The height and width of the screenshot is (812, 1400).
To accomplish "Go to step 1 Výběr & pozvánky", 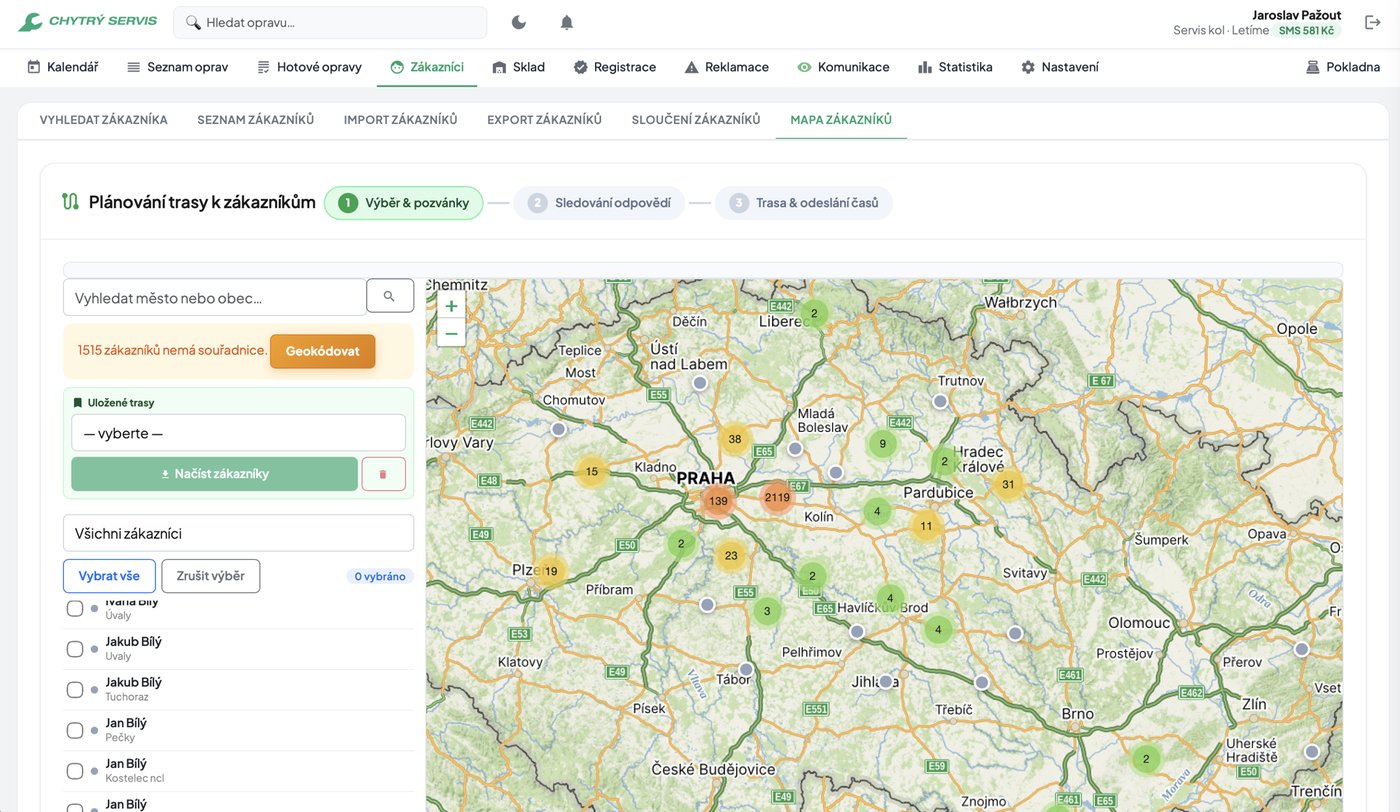I will coord(404,203).
